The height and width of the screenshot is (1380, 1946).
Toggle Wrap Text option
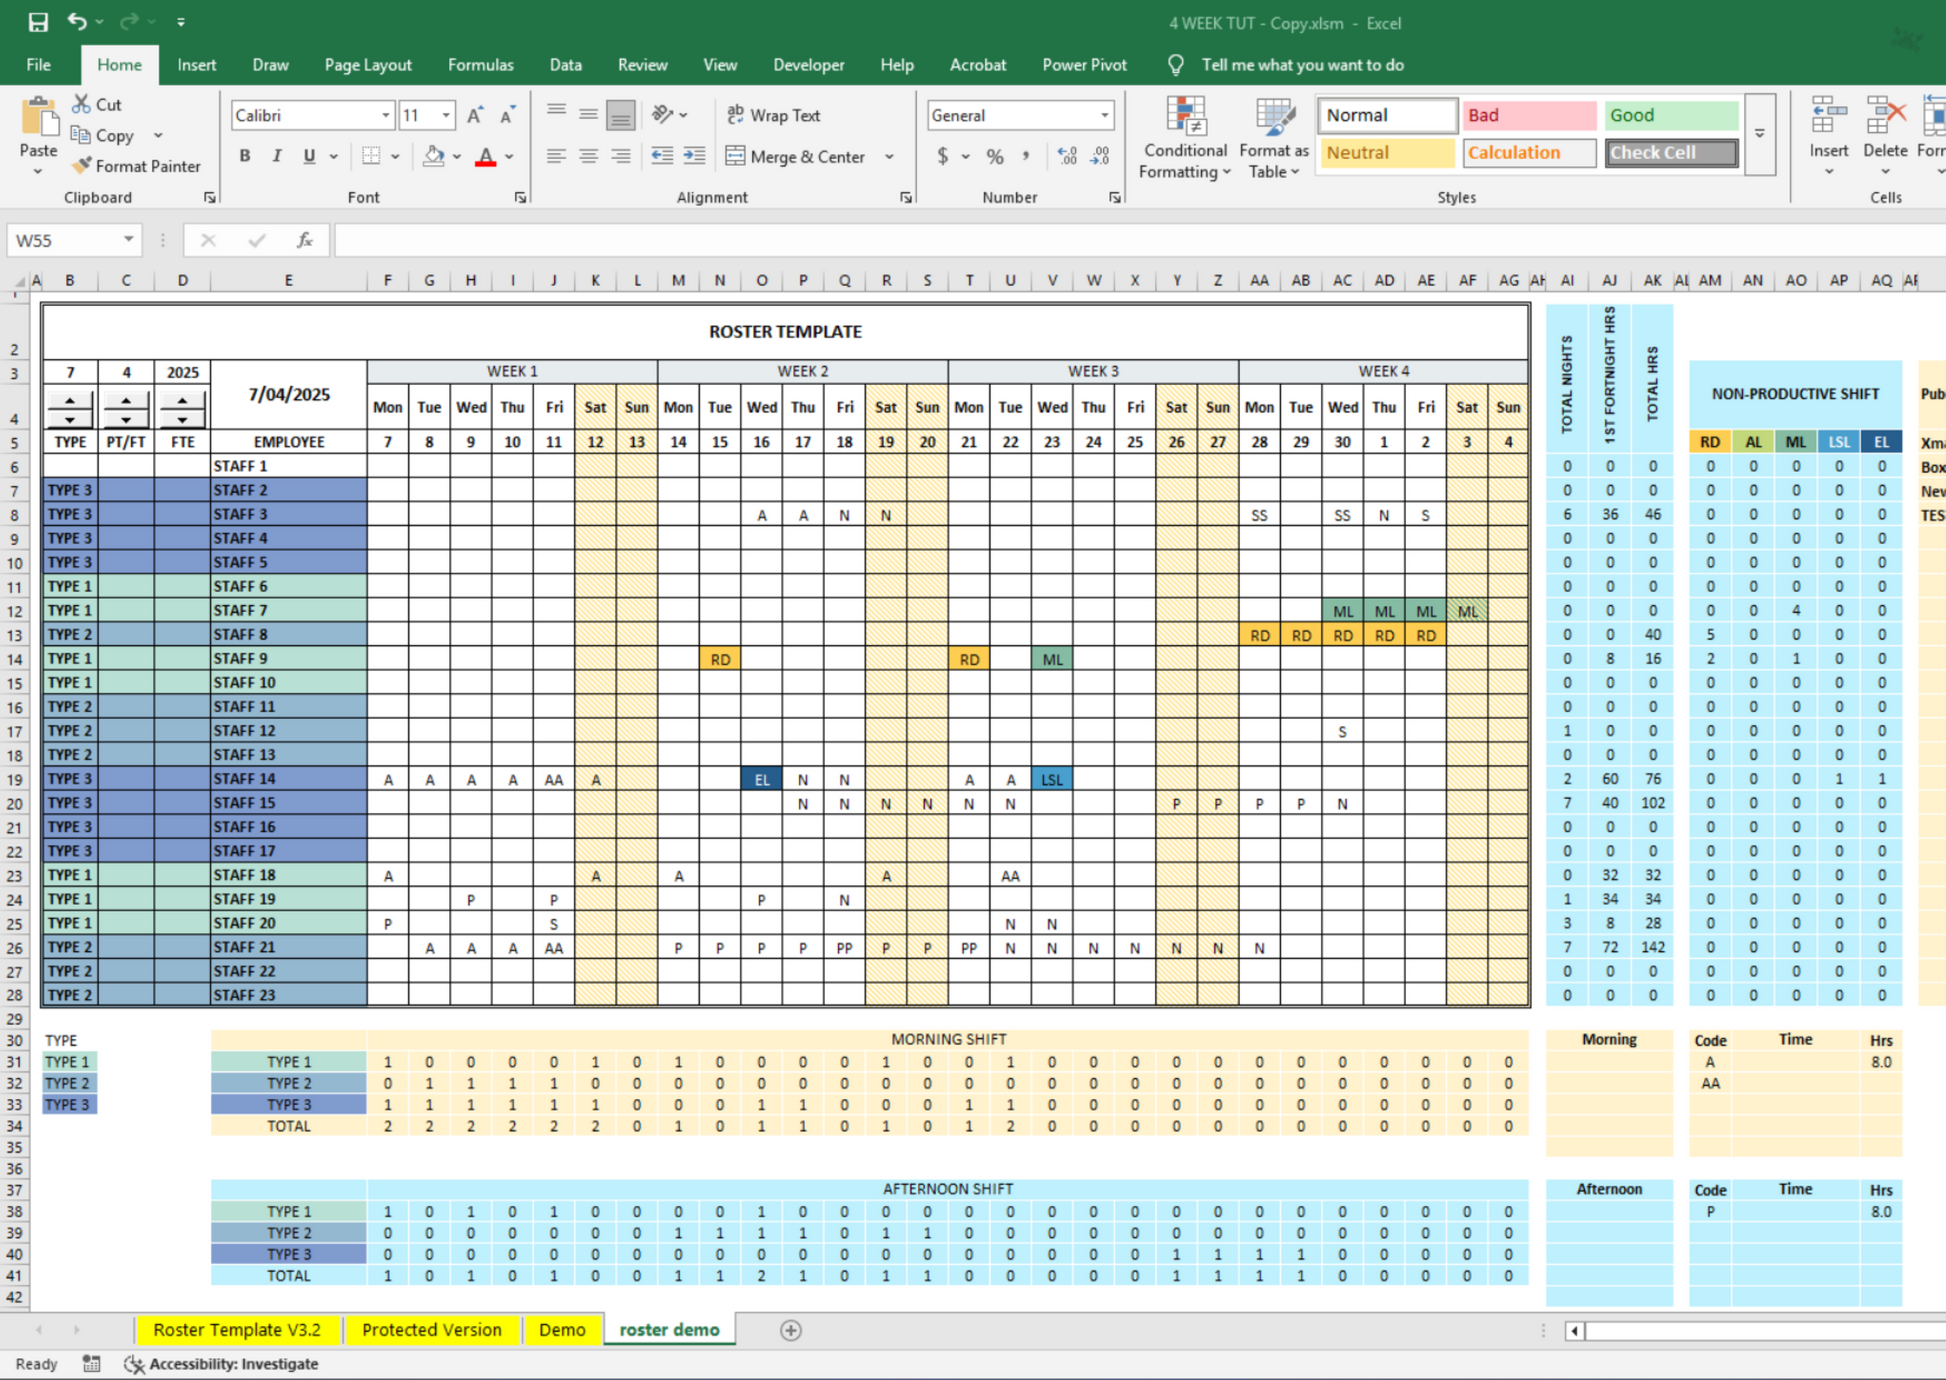pyautogui.click(x=774, y=115)
